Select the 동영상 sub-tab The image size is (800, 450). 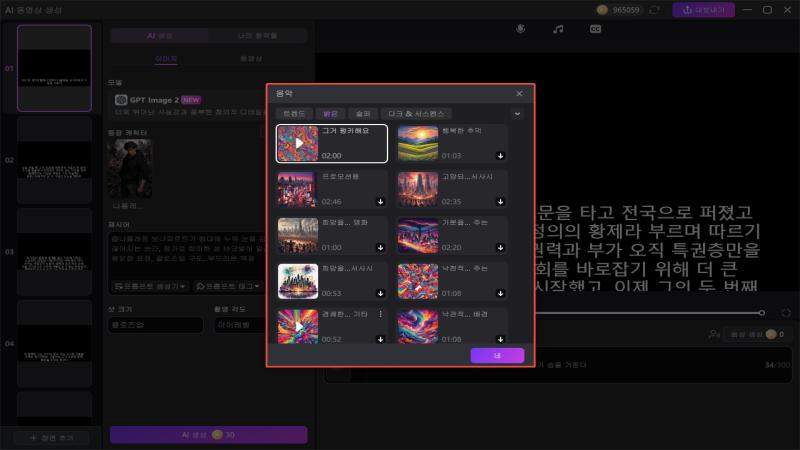click(x=251, y=59)
